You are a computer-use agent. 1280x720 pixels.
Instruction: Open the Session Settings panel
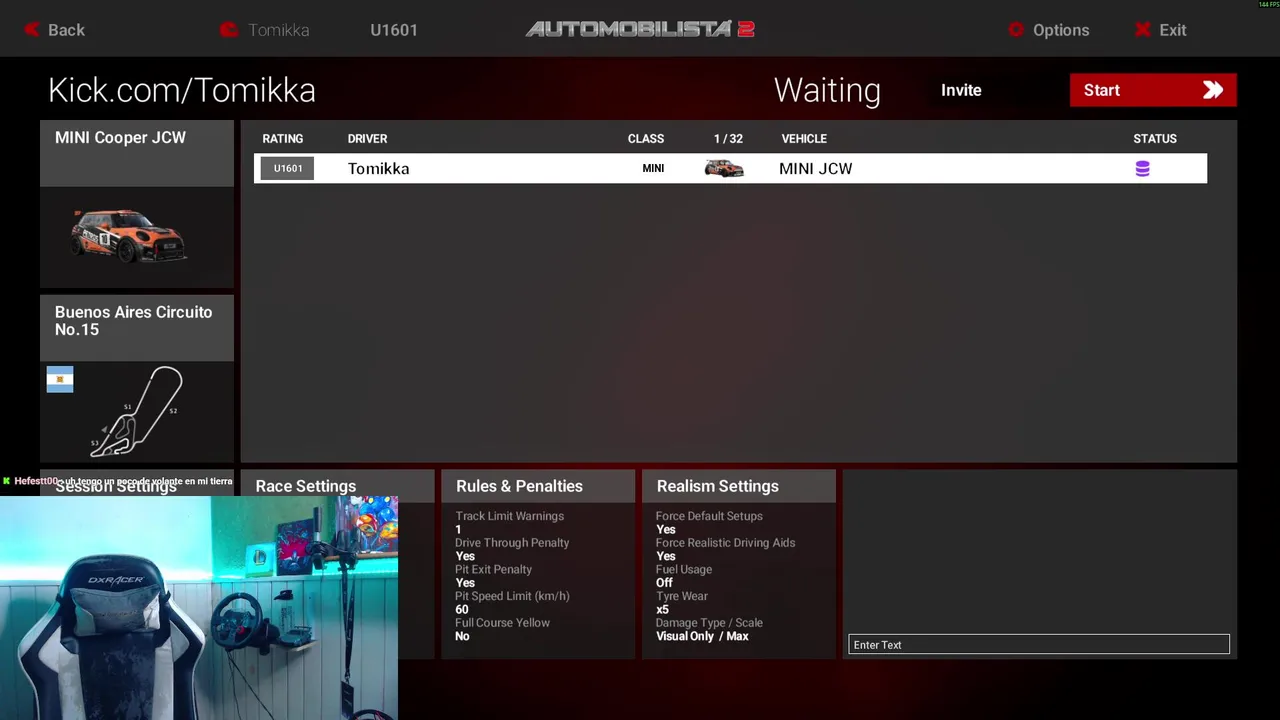116,486
